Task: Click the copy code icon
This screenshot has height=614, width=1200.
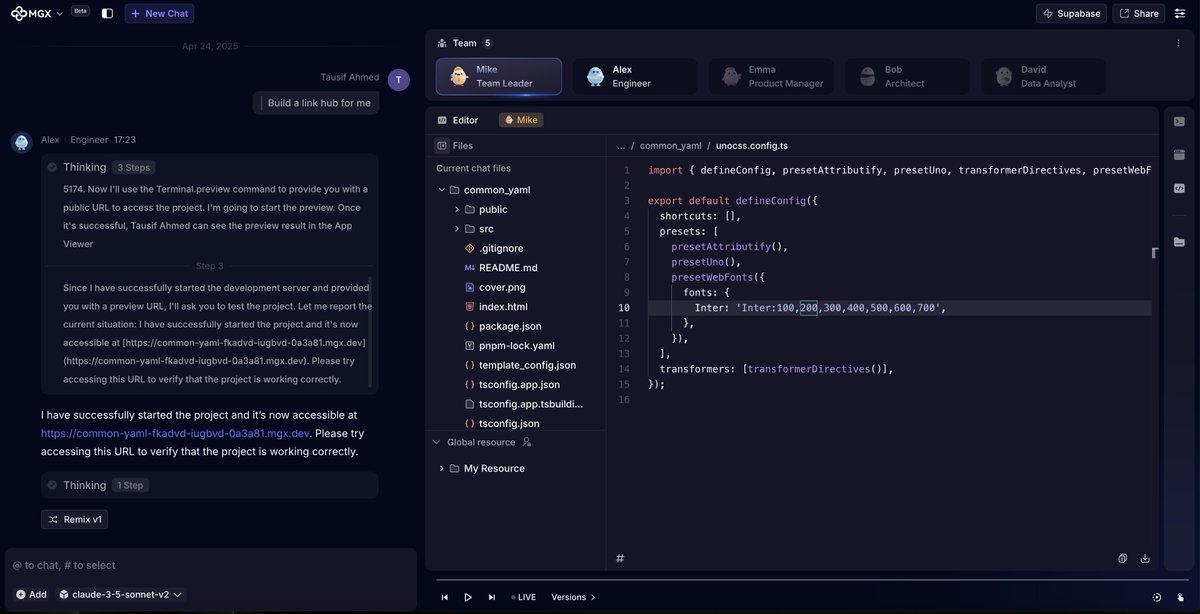Action: coord(1123,558)
